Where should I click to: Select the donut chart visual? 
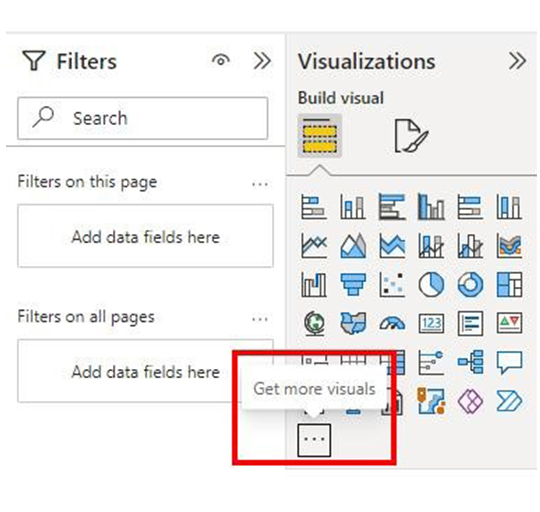tap(470, 284)
